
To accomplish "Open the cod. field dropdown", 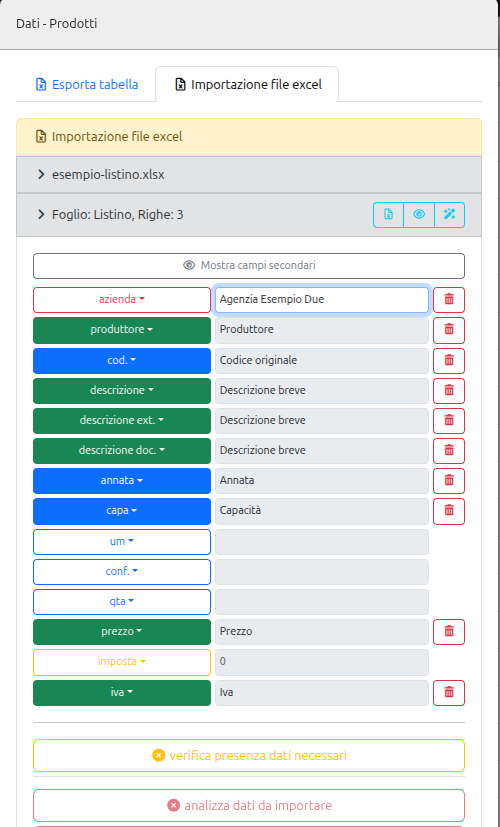I will point(122,360).
